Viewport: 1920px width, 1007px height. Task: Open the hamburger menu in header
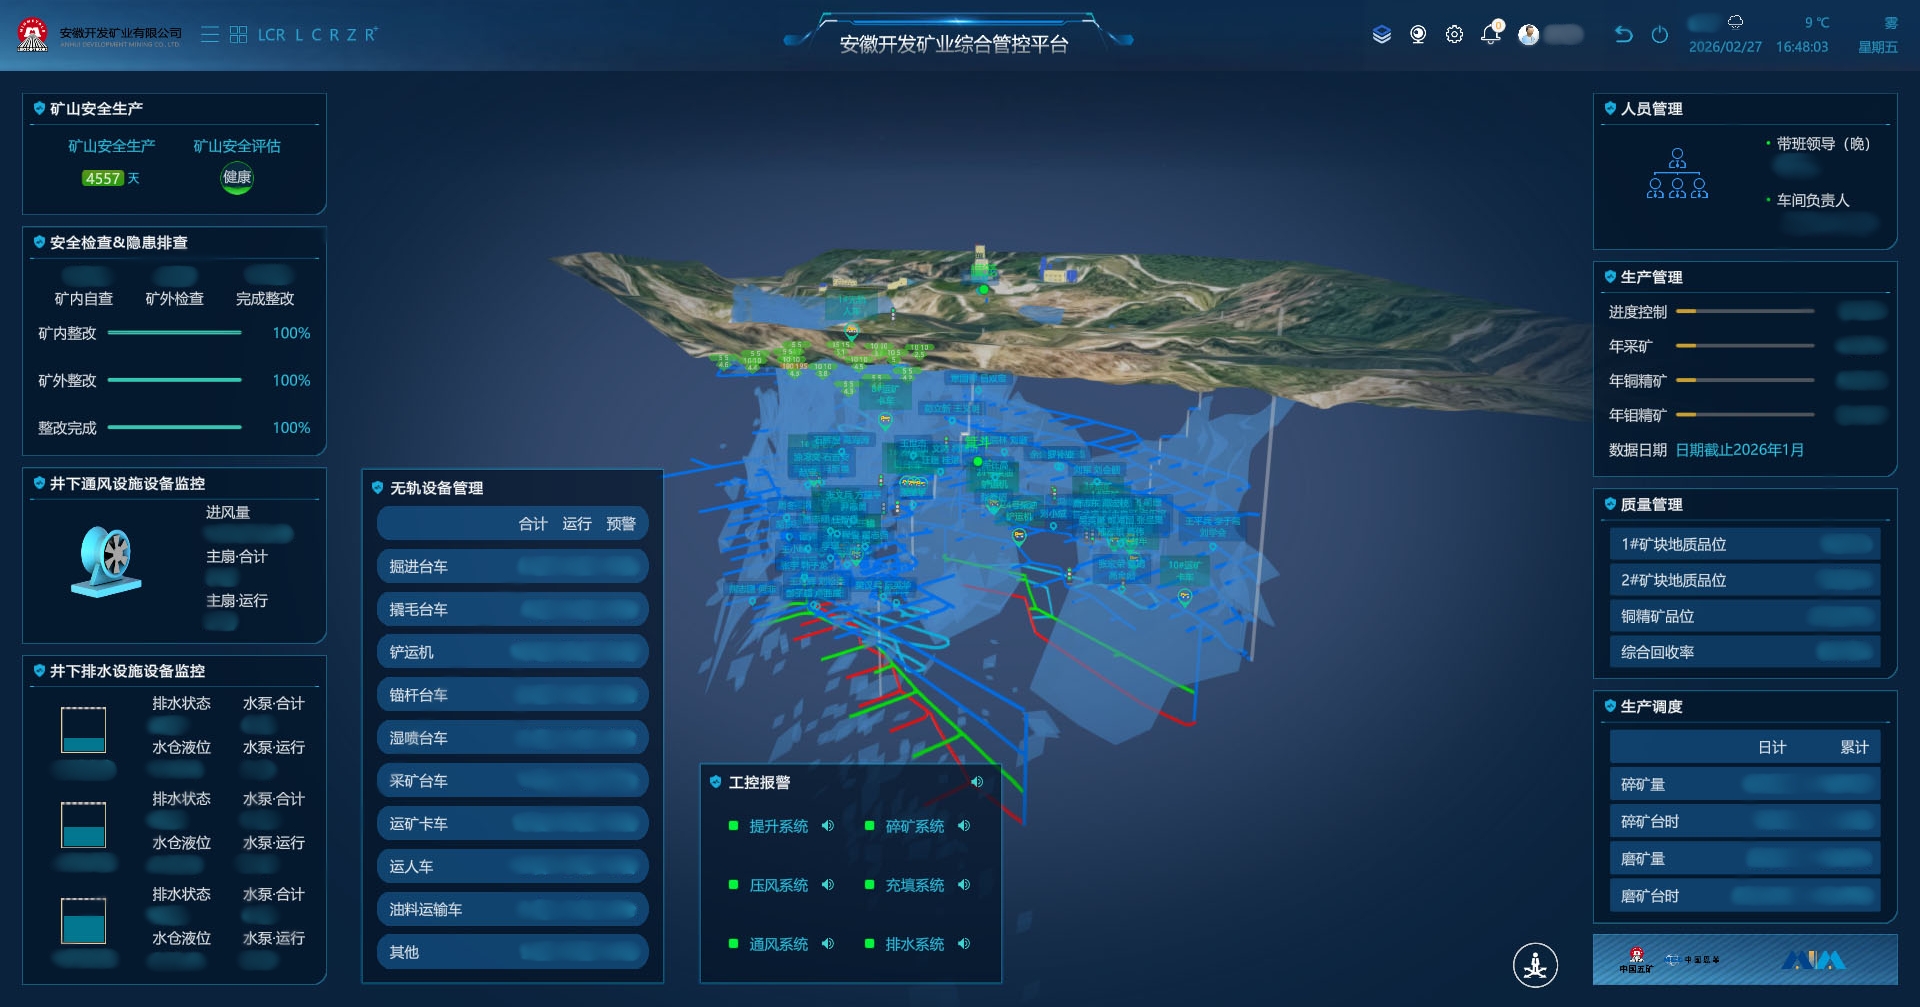pyautogui.click(x=210, y=35)
